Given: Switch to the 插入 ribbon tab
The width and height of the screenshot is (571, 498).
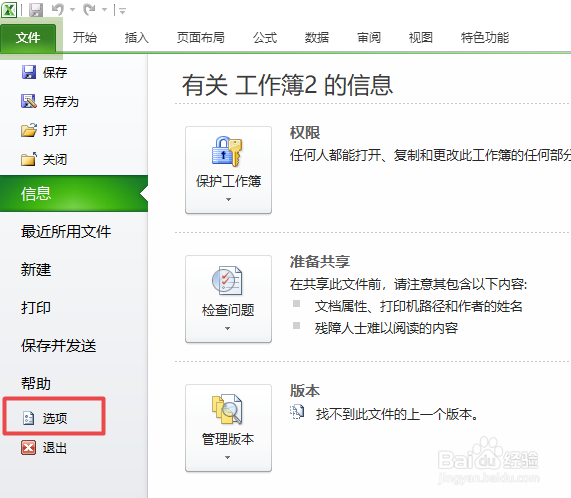Looking at the screenshot, I should [x=137, y=37].
